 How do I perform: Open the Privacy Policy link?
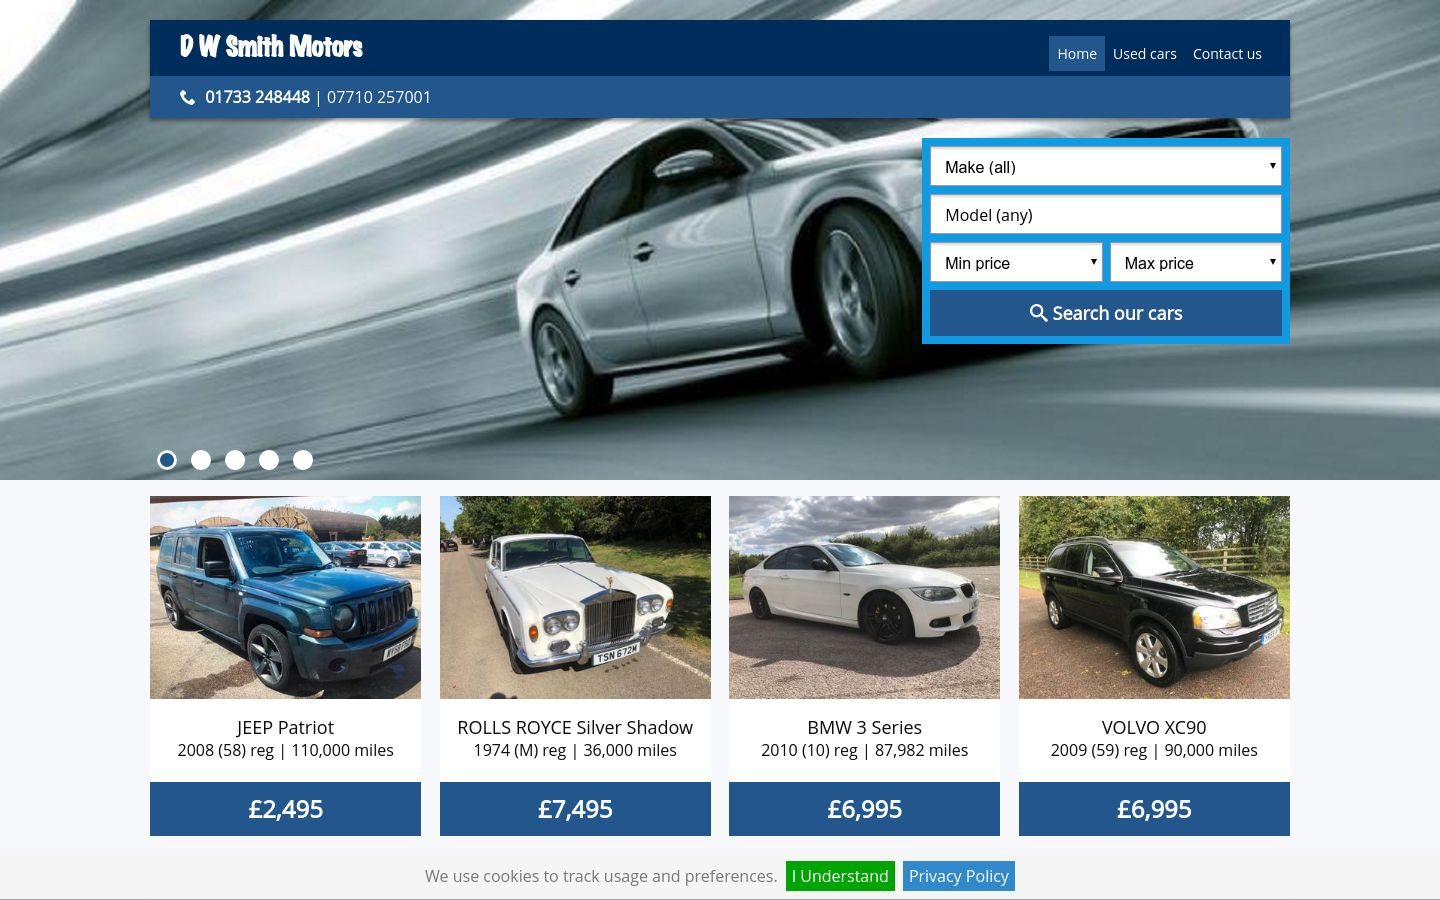pyautogui.click(x=959, y=876)
